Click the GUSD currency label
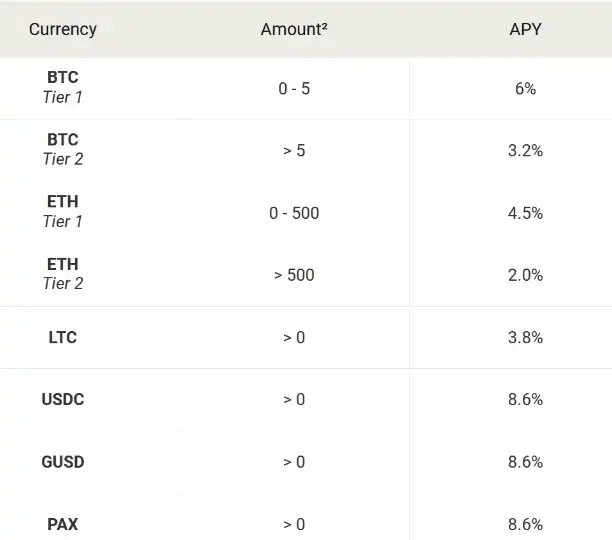Screen dimensions: 612x540 [63, 462]
